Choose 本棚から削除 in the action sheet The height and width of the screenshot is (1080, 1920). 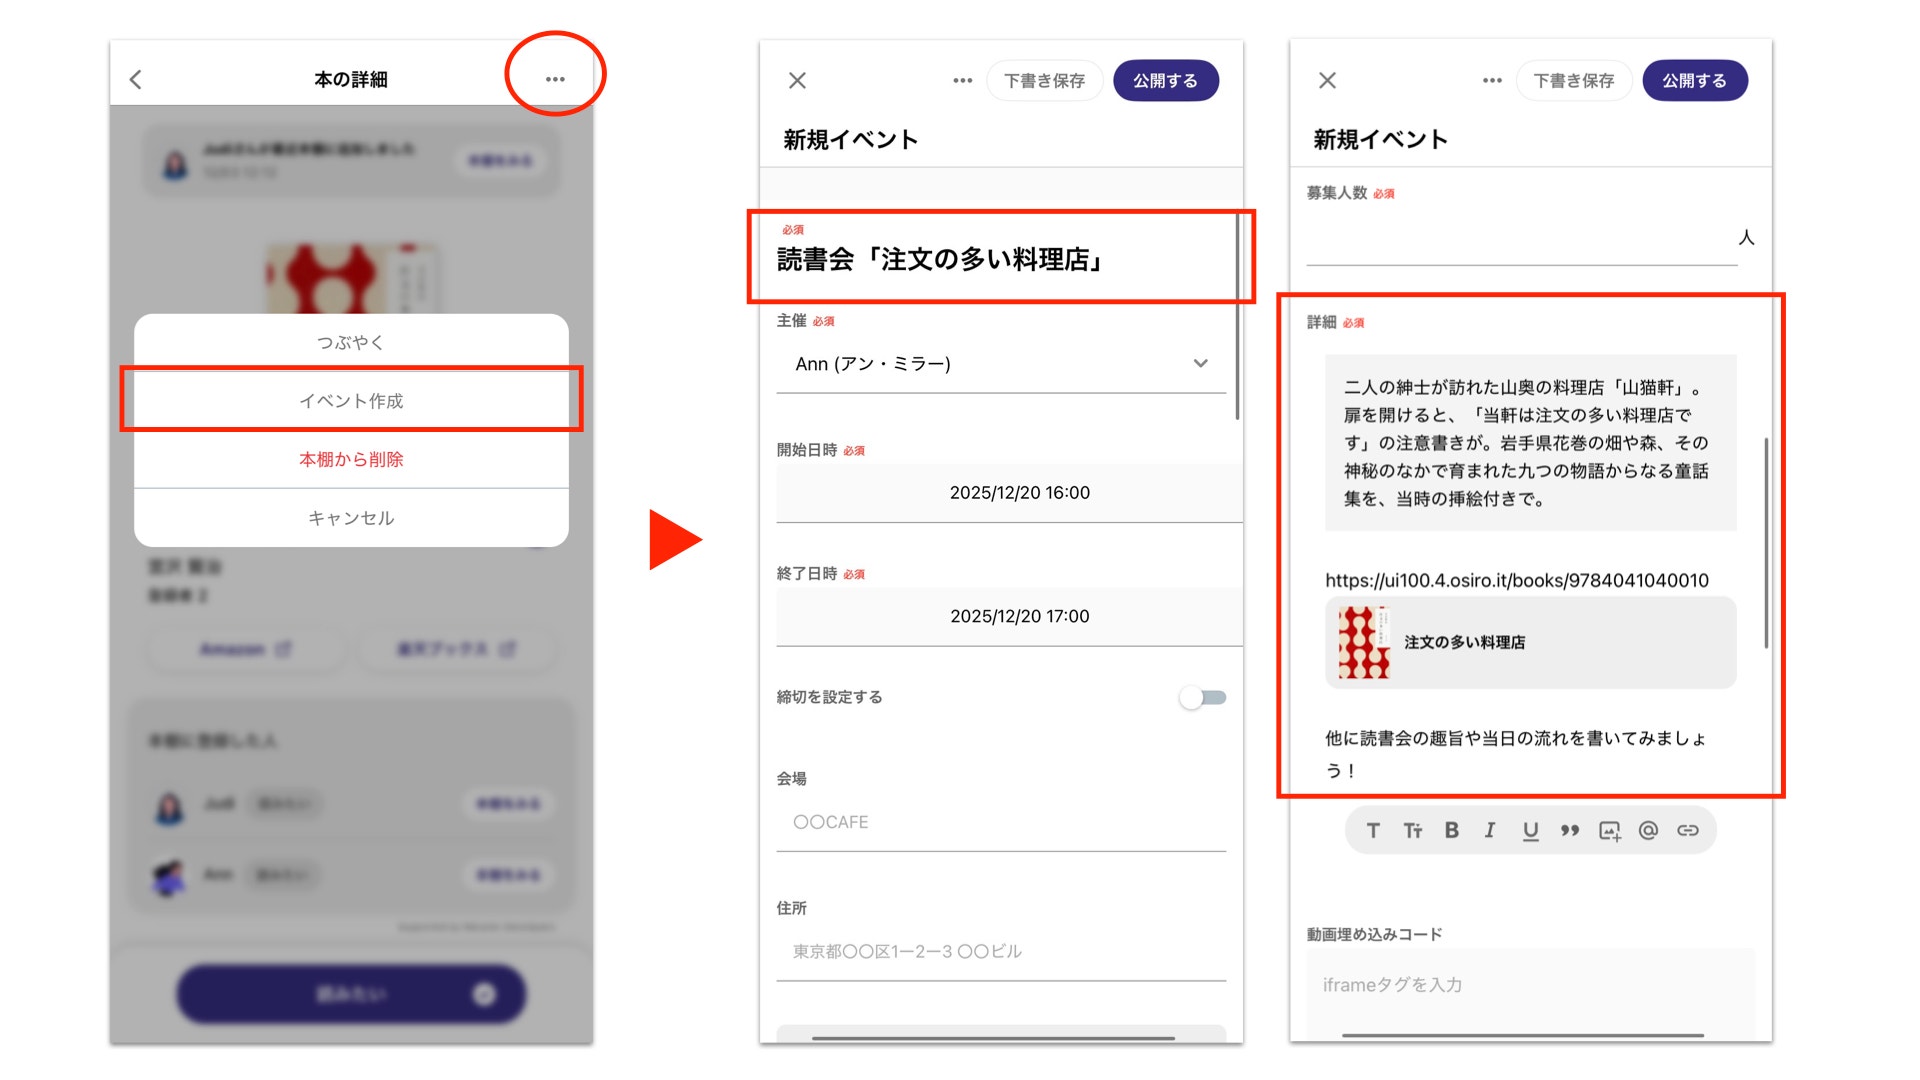pyautogui.click(x=351, y=459)
